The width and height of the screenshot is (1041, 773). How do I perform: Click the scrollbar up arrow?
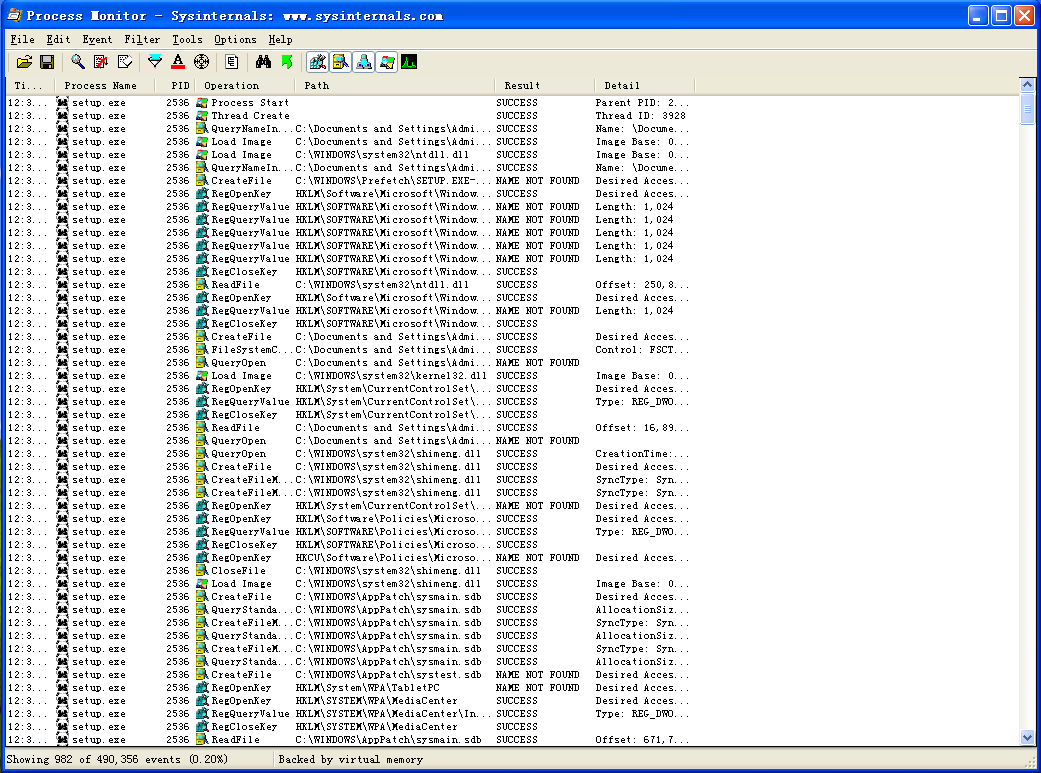[1027, 85]
